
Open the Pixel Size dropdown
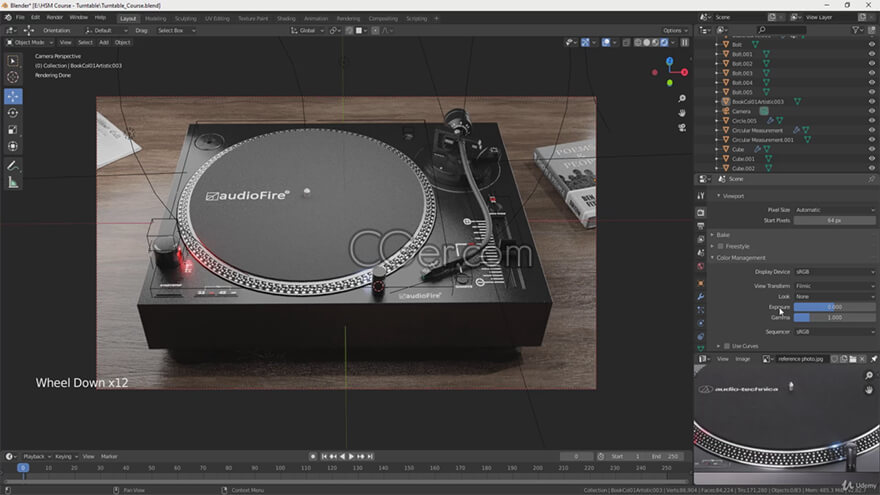pyautogui.click(x=835, y=210)
